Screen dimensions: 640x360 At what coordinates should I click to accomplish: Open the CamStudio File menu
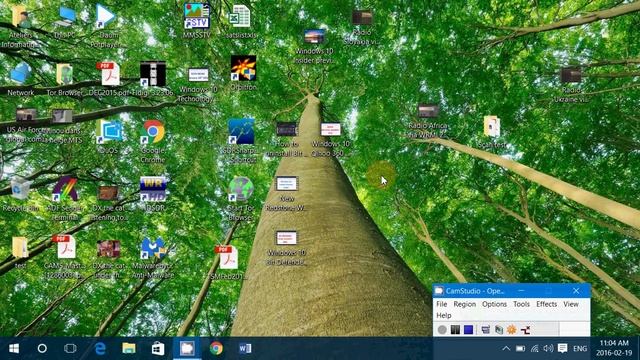(x=442, y=304)
